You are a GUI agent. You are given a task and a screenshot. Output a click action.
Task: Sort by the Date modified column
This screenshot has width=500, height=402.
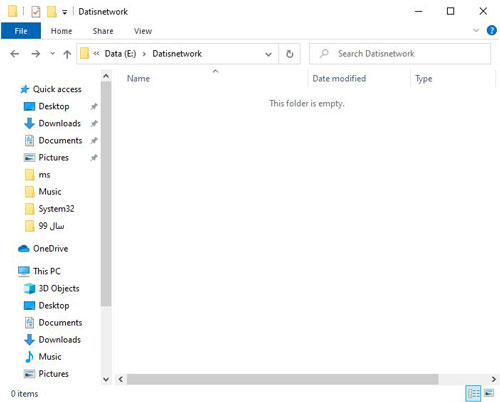point(339,79)
